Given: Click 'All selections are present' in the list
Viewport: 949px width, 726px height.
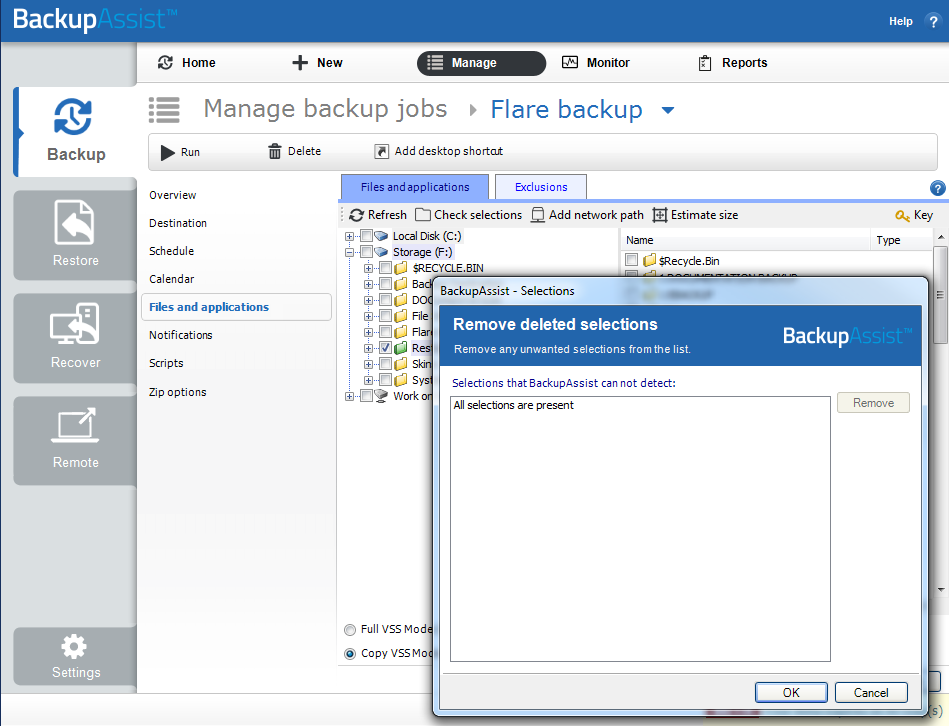Looking at the screenshot, I should point(513,405).
